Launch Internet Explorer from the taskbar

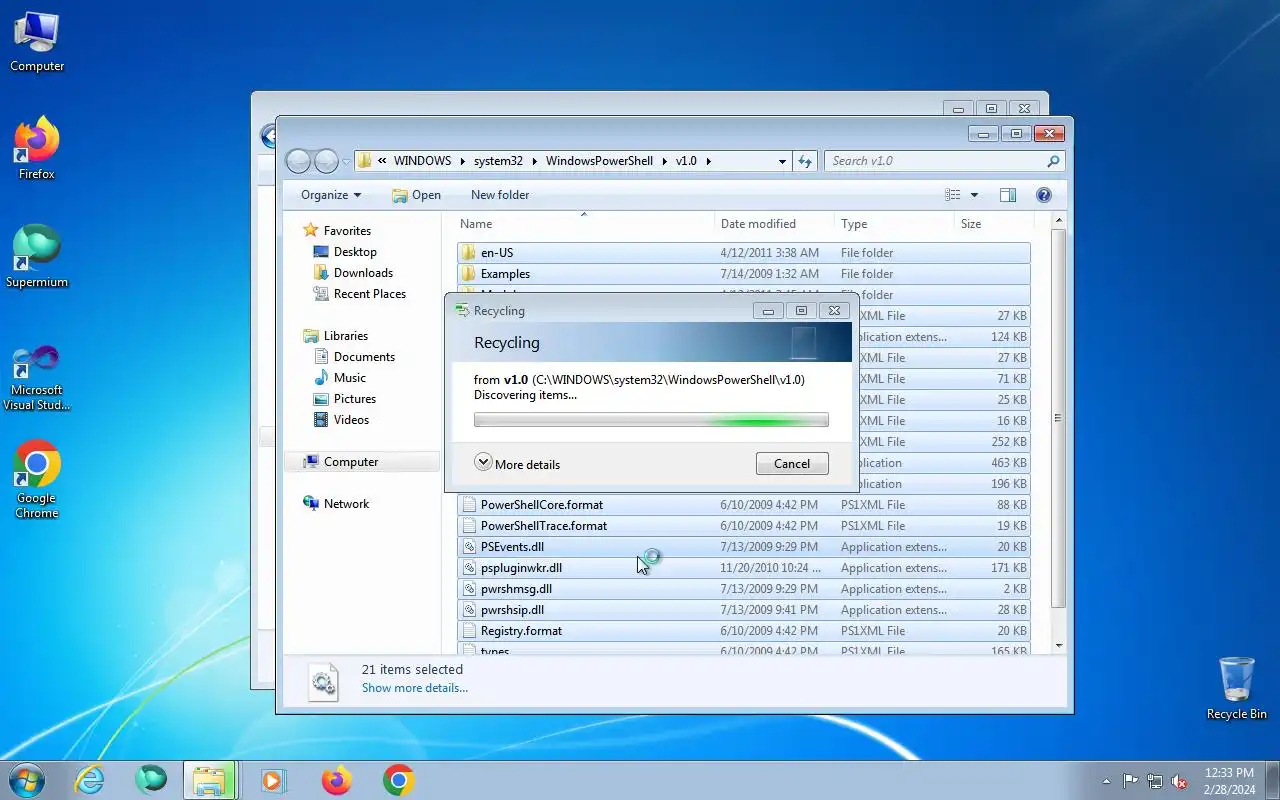pyautogui.click(x=90, y=780)
